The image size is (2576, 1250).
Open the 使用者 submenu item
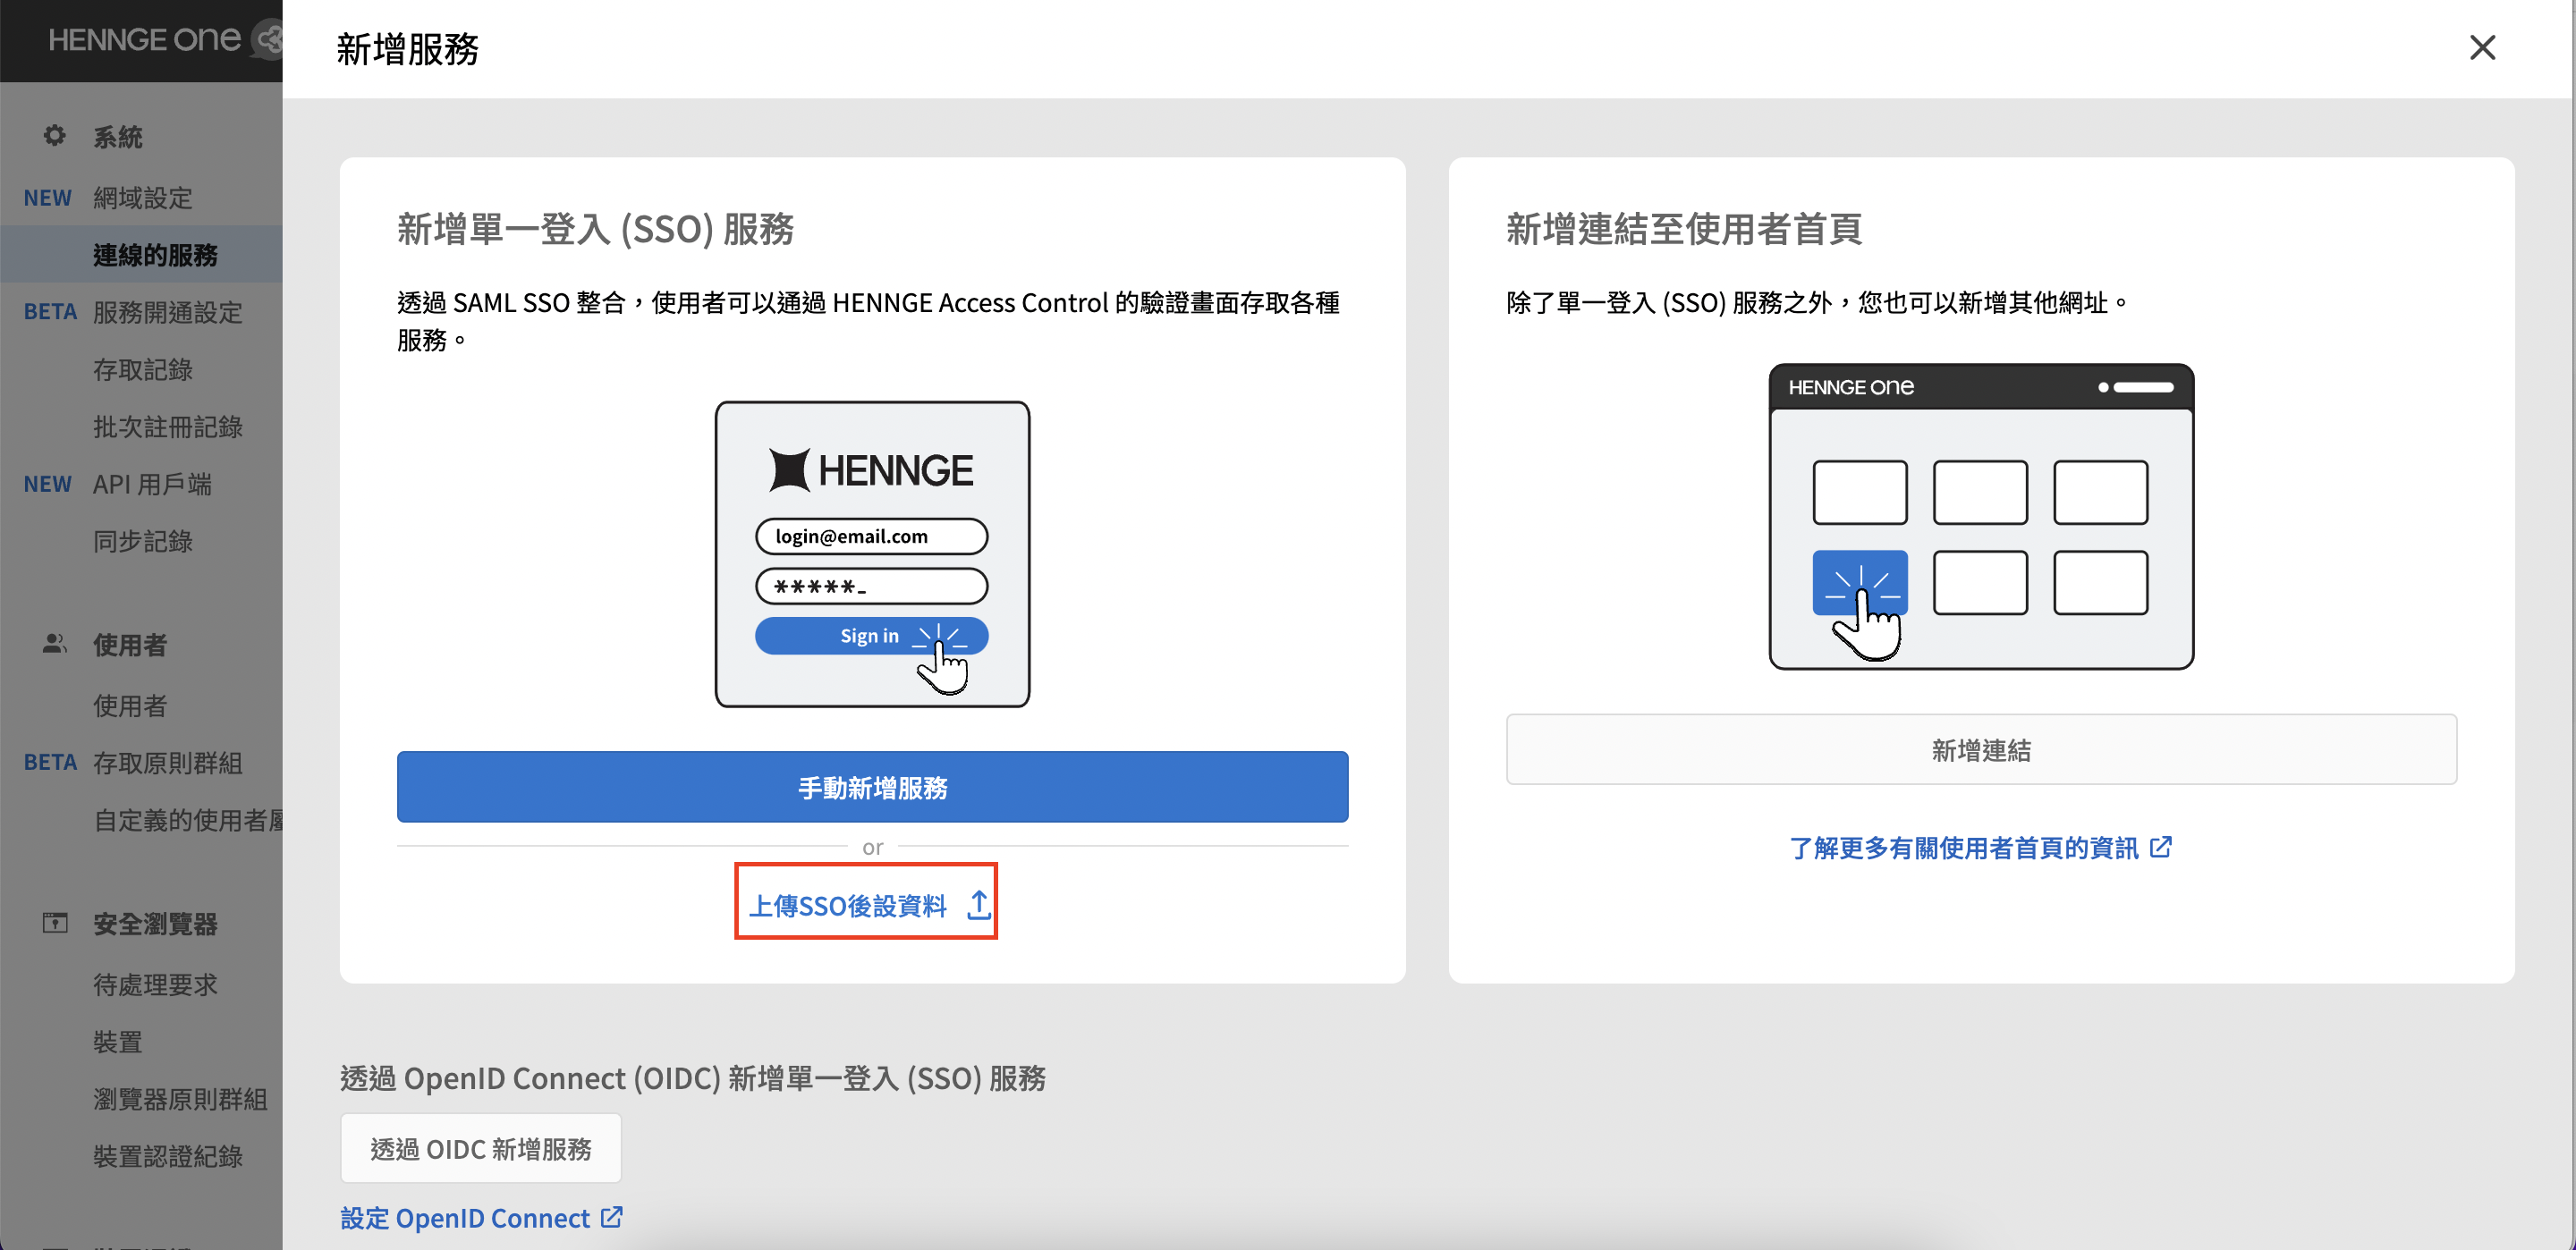tap(130, 706)
